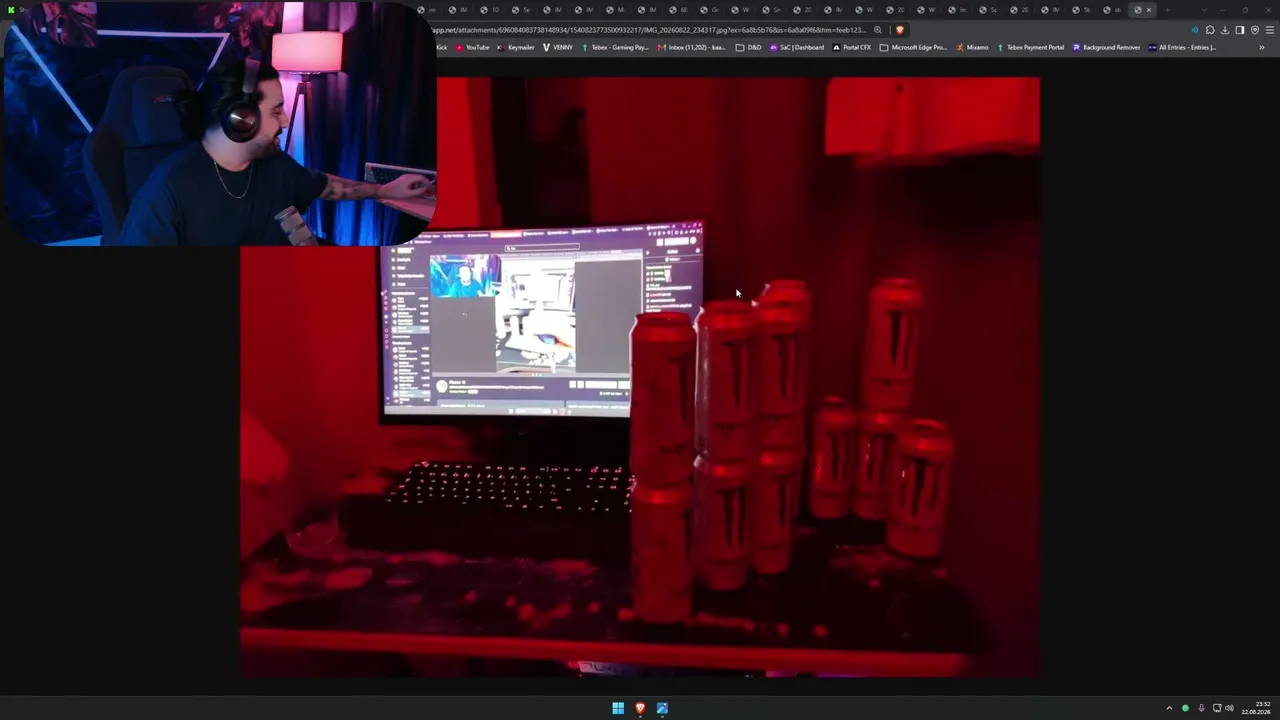Open the Windows Start menu
Image resolution: width=1280 pixels, height=720 pixels.
click(x=618, y=708)
